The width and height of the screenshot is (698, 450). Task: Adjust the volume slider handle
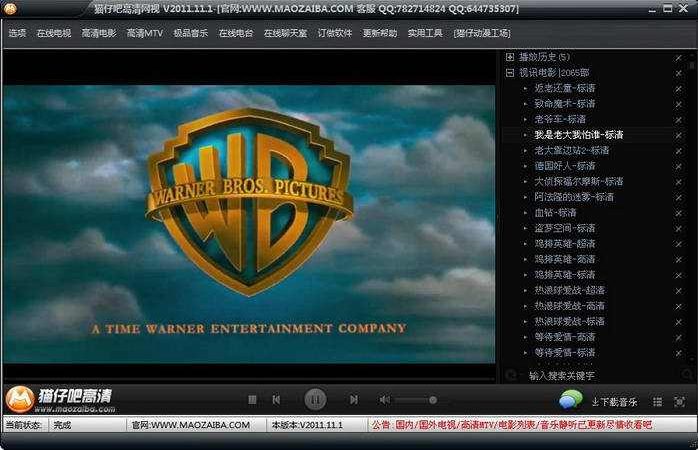(x=433, y=400)
